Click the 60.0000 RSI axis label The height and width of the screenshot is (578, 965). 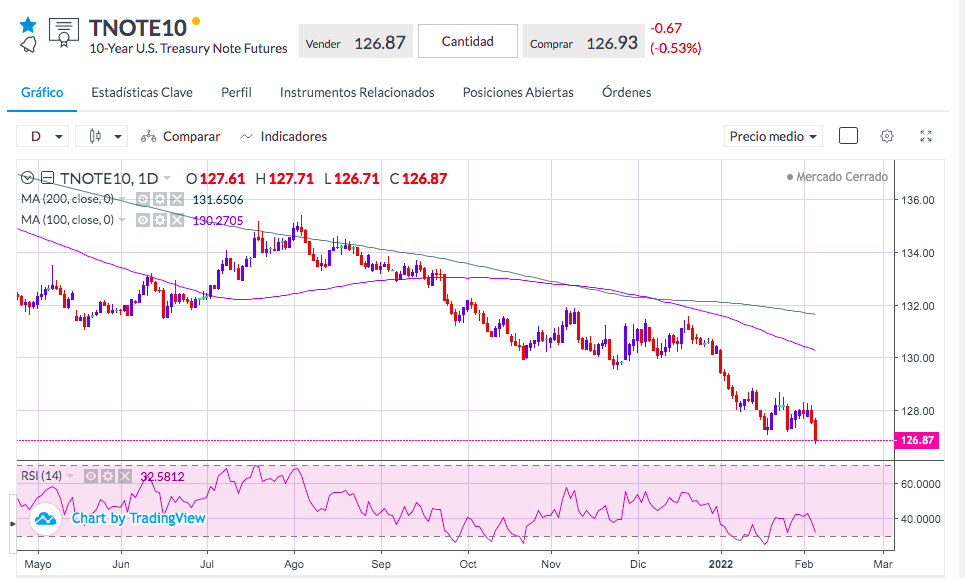coord(921,484)
